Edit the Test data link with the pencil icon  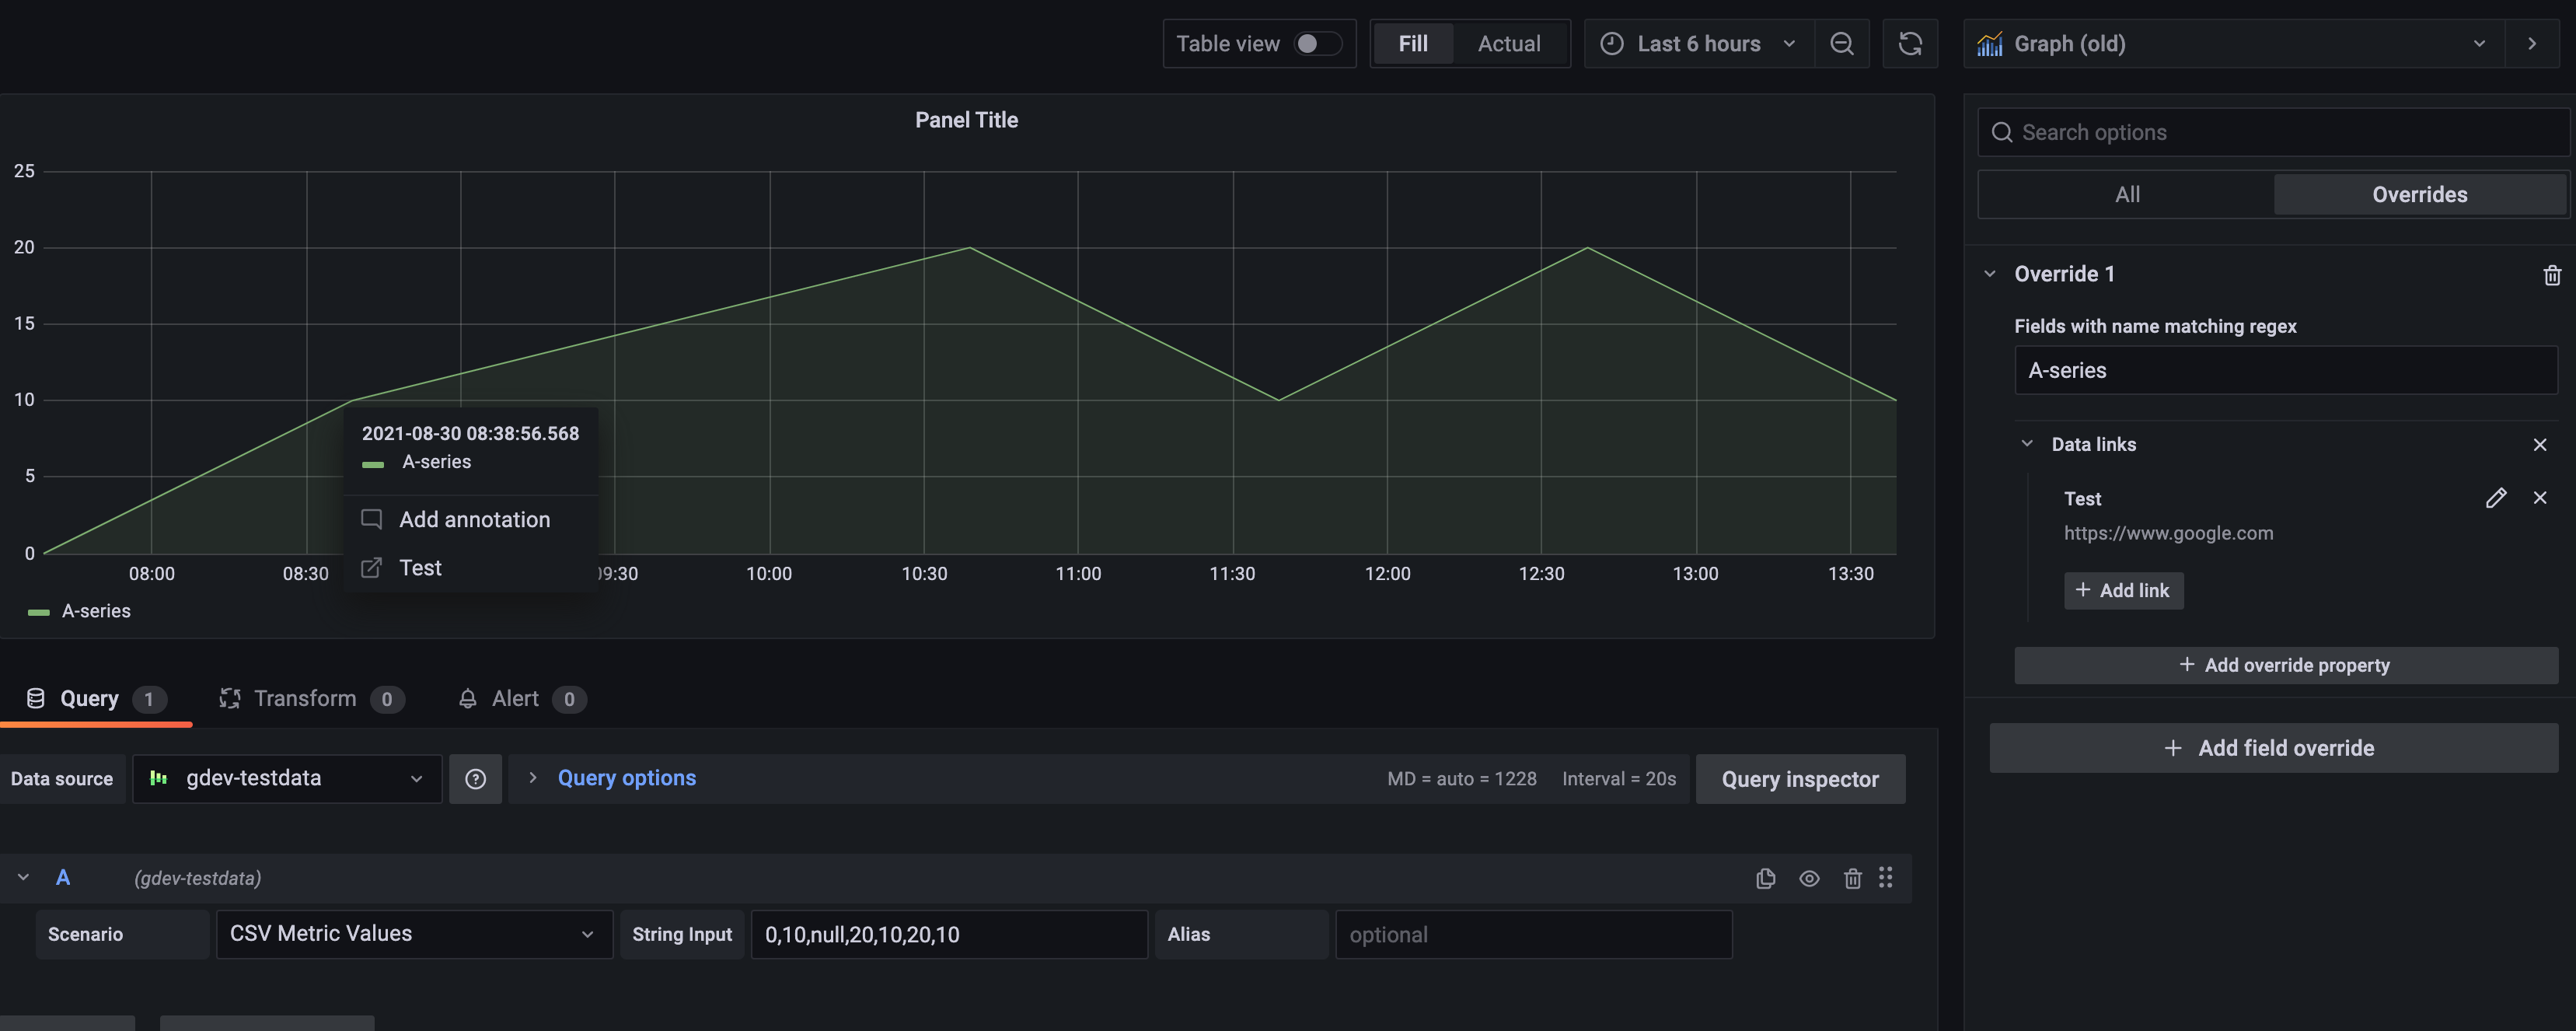(2497, 497)
